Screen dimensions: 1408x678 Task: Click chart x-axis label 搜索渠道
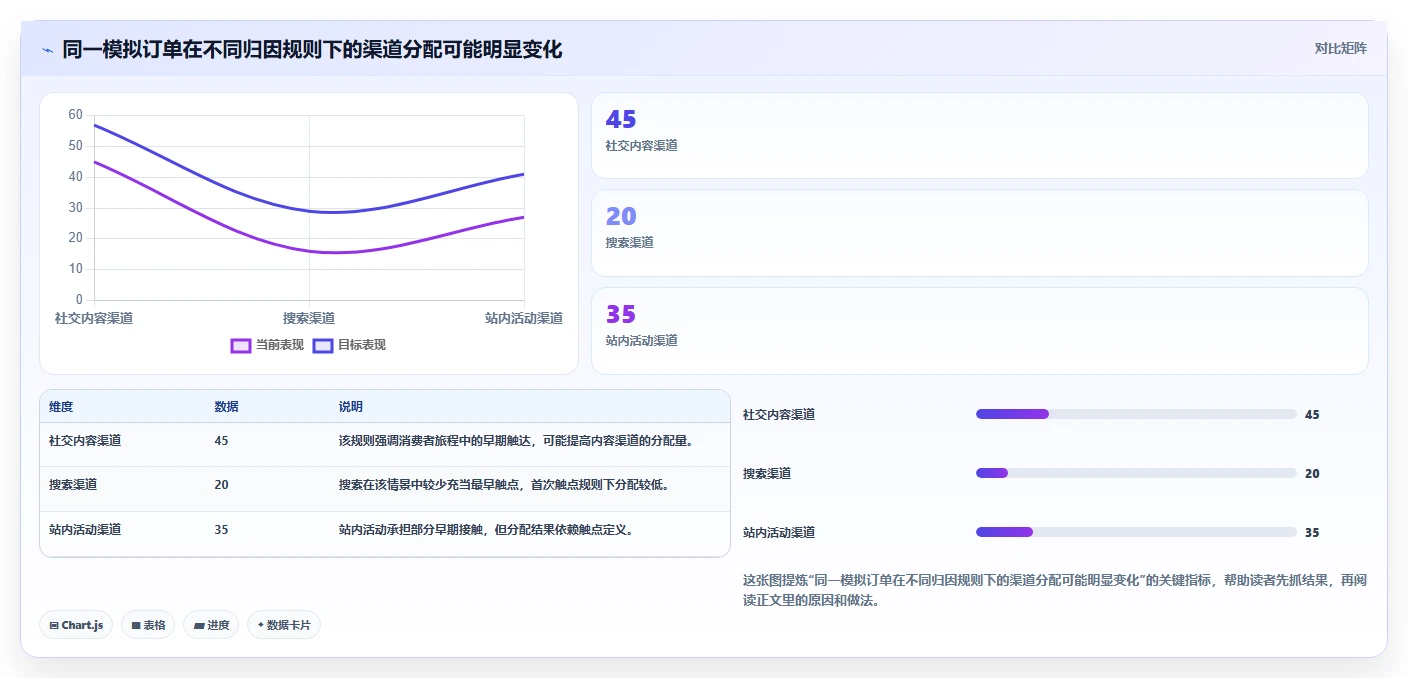tap(309, 318)
